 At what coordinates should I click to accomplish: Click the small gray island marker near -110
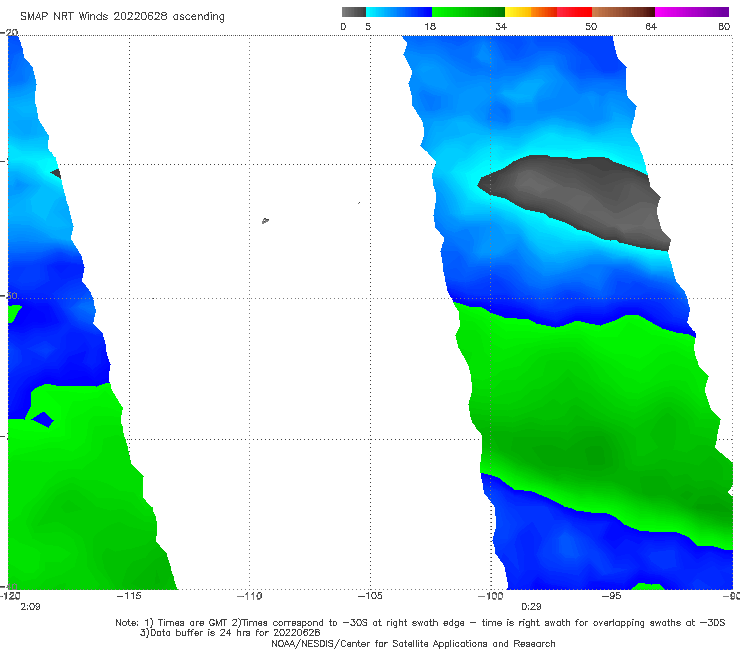265,220
